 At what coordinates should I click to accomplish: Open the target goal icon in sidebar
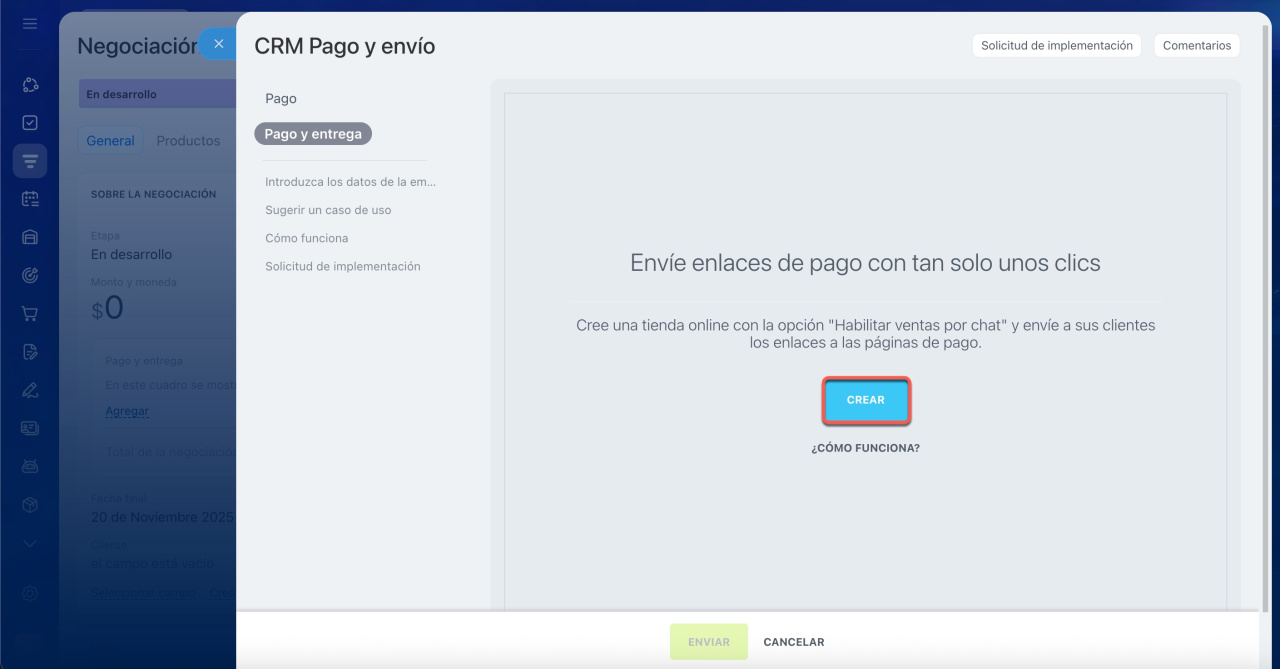click(30, 275)
